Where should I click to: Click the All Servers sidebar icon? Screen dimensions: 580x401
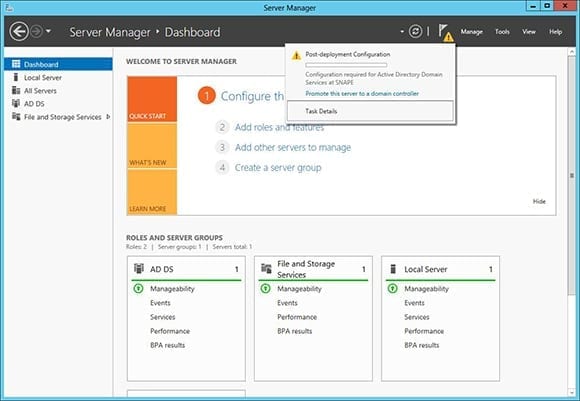pyautogui.click(x=16, y=90)
